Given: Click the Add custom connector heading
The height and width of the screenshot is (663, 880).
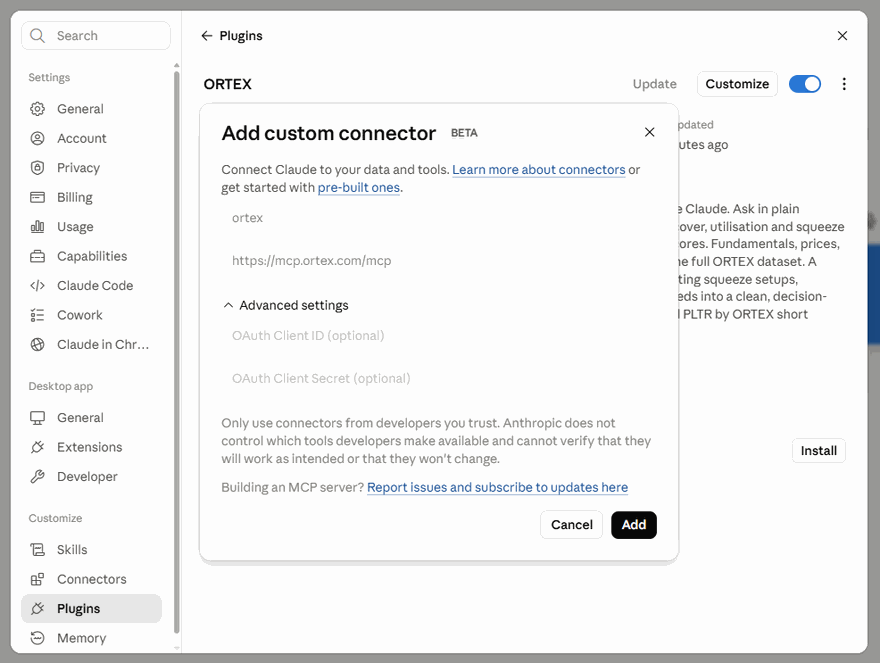Looking at the screenshot, I should click(328, 133).
